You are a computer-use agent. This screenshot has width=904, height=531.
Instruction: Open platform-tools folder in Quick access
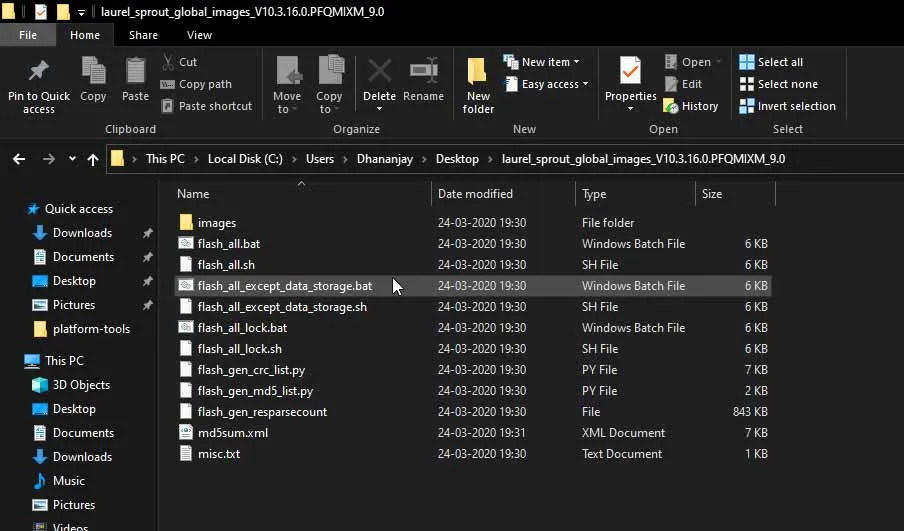point(91,329)
